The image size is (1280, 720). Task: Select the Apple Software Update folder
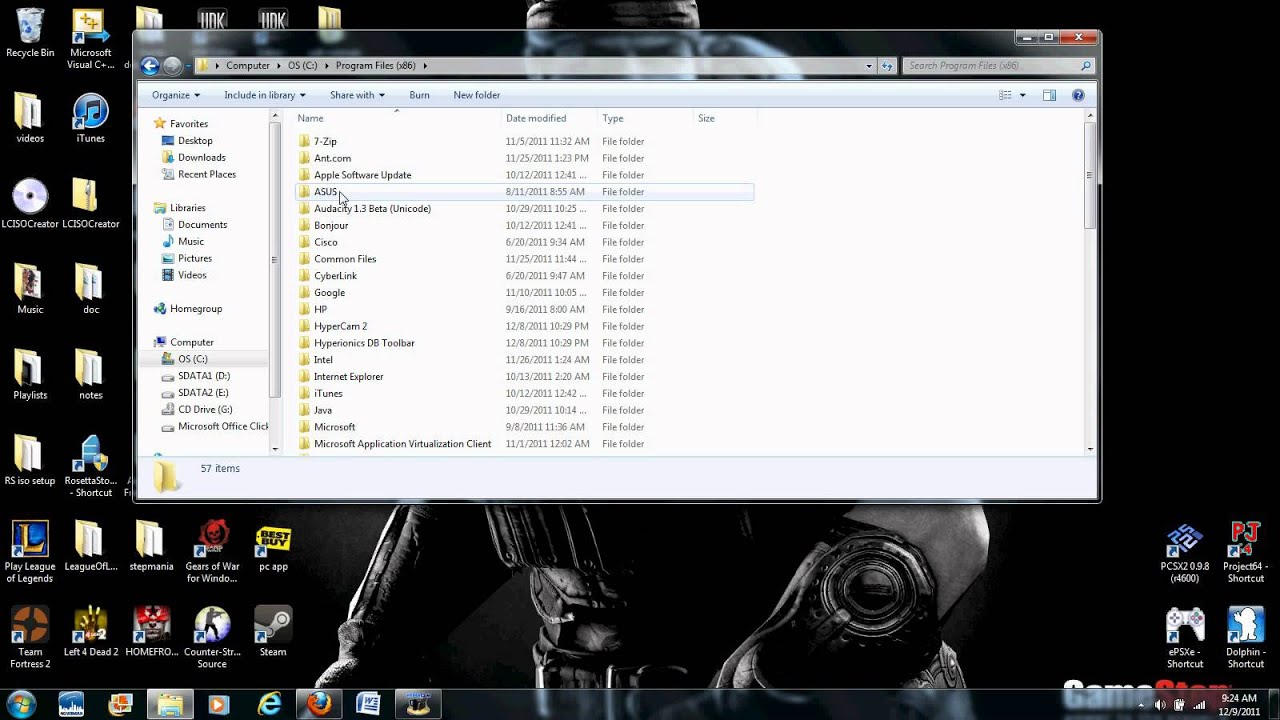(525, 175)
